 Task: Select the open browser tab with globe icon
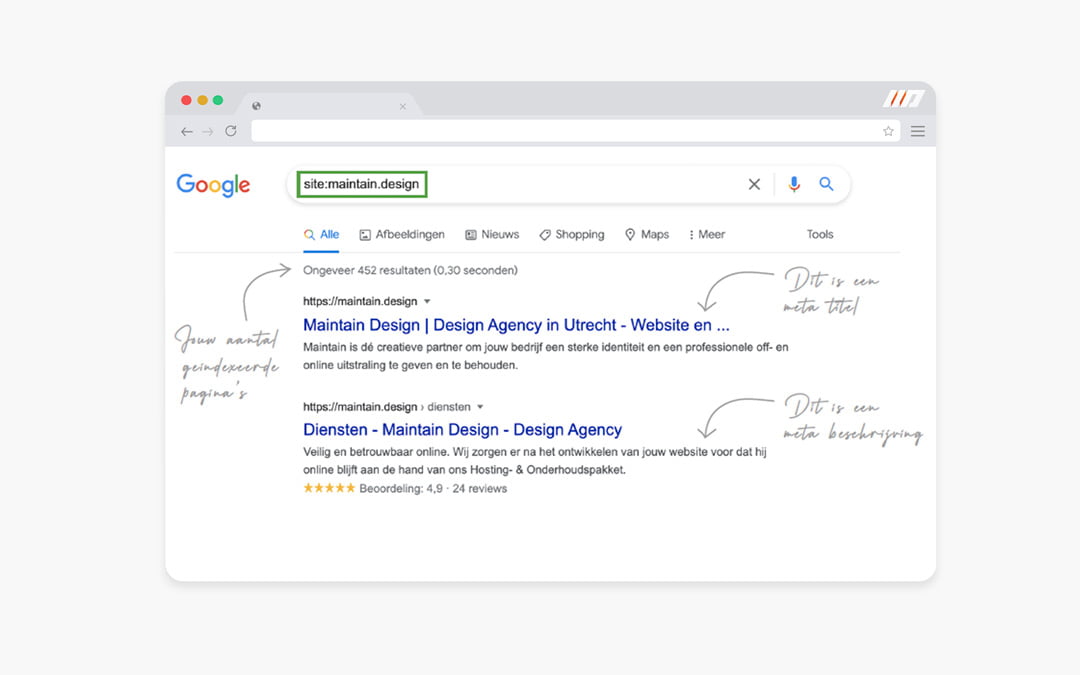pyautogui.click(x=329, y=105)
